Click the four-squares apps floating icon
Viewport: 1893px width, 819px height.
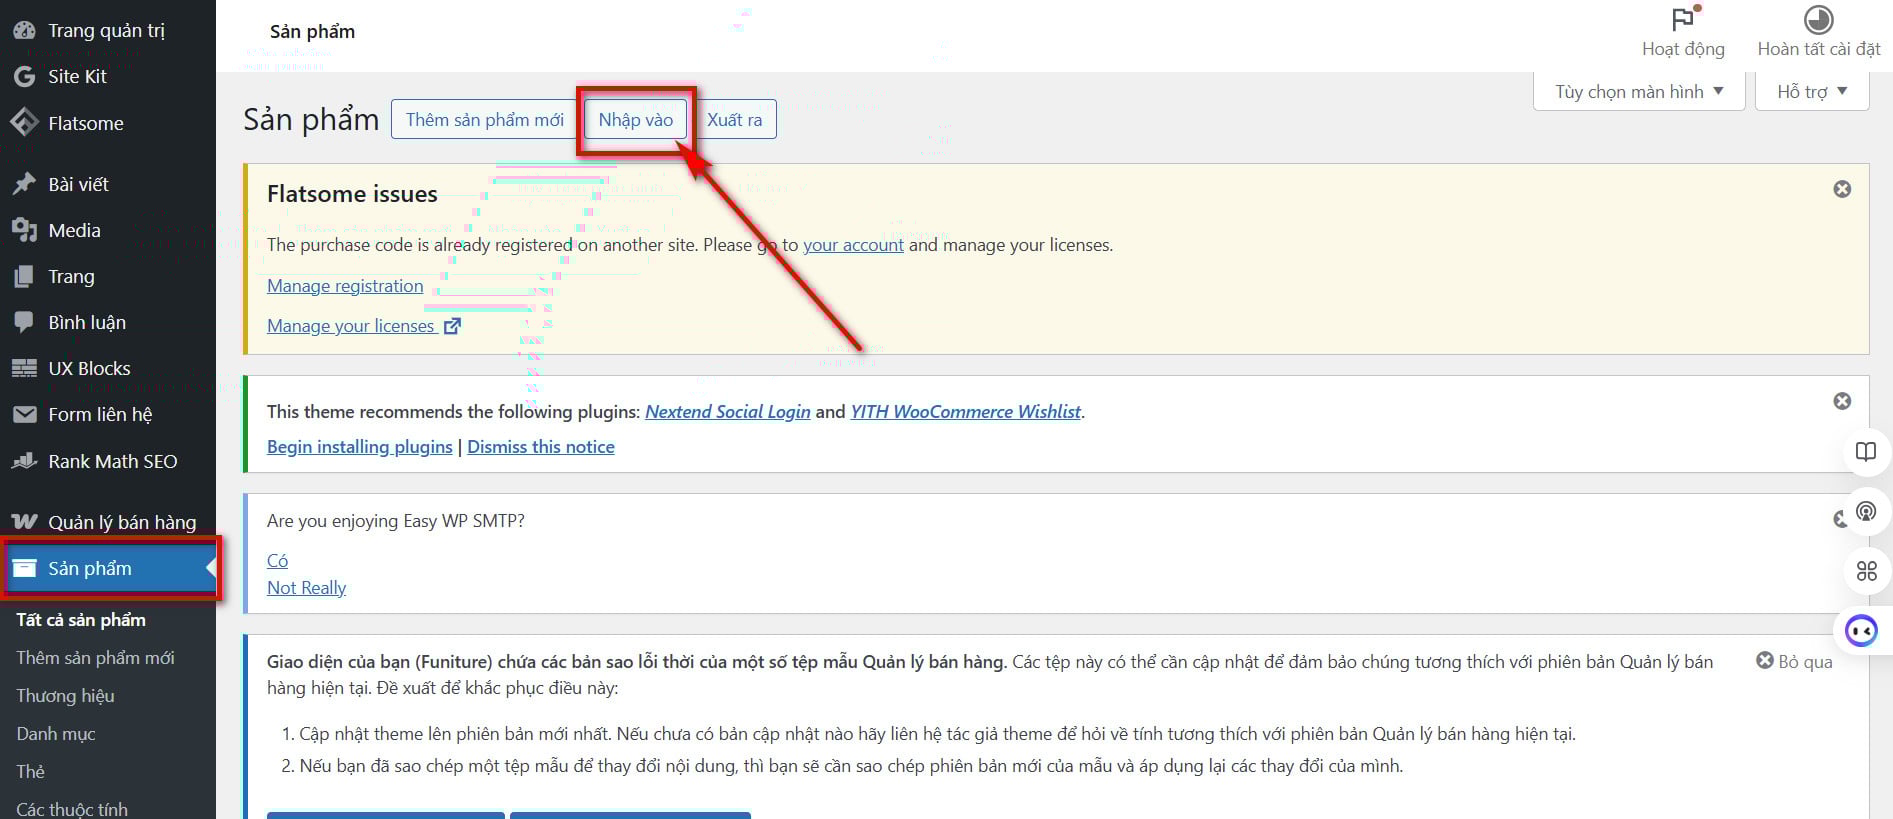(1866, 571)
